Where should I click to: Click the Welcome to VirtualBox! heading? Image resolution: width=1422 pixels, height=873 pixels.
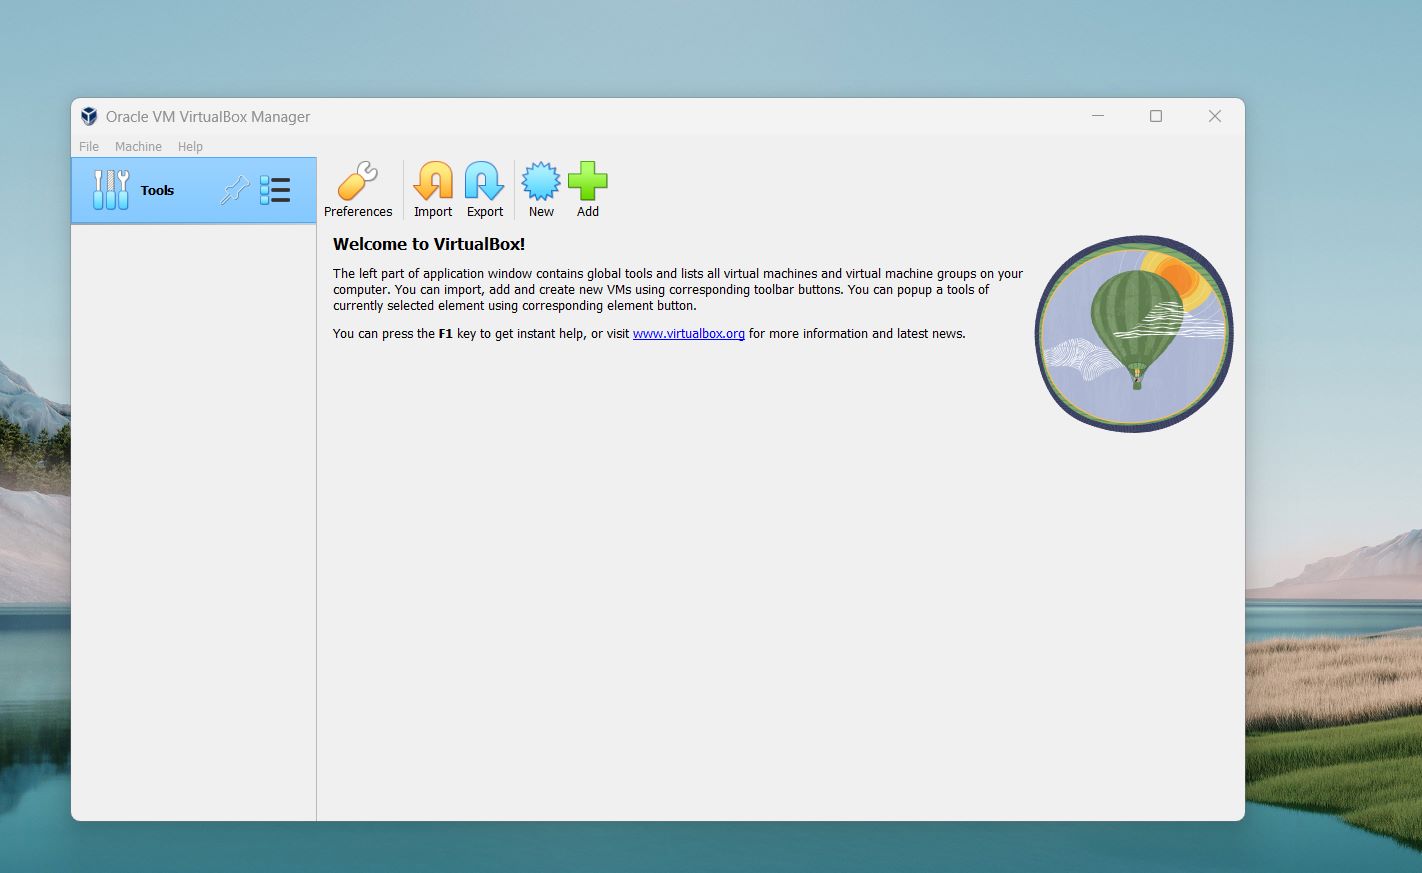429,244
